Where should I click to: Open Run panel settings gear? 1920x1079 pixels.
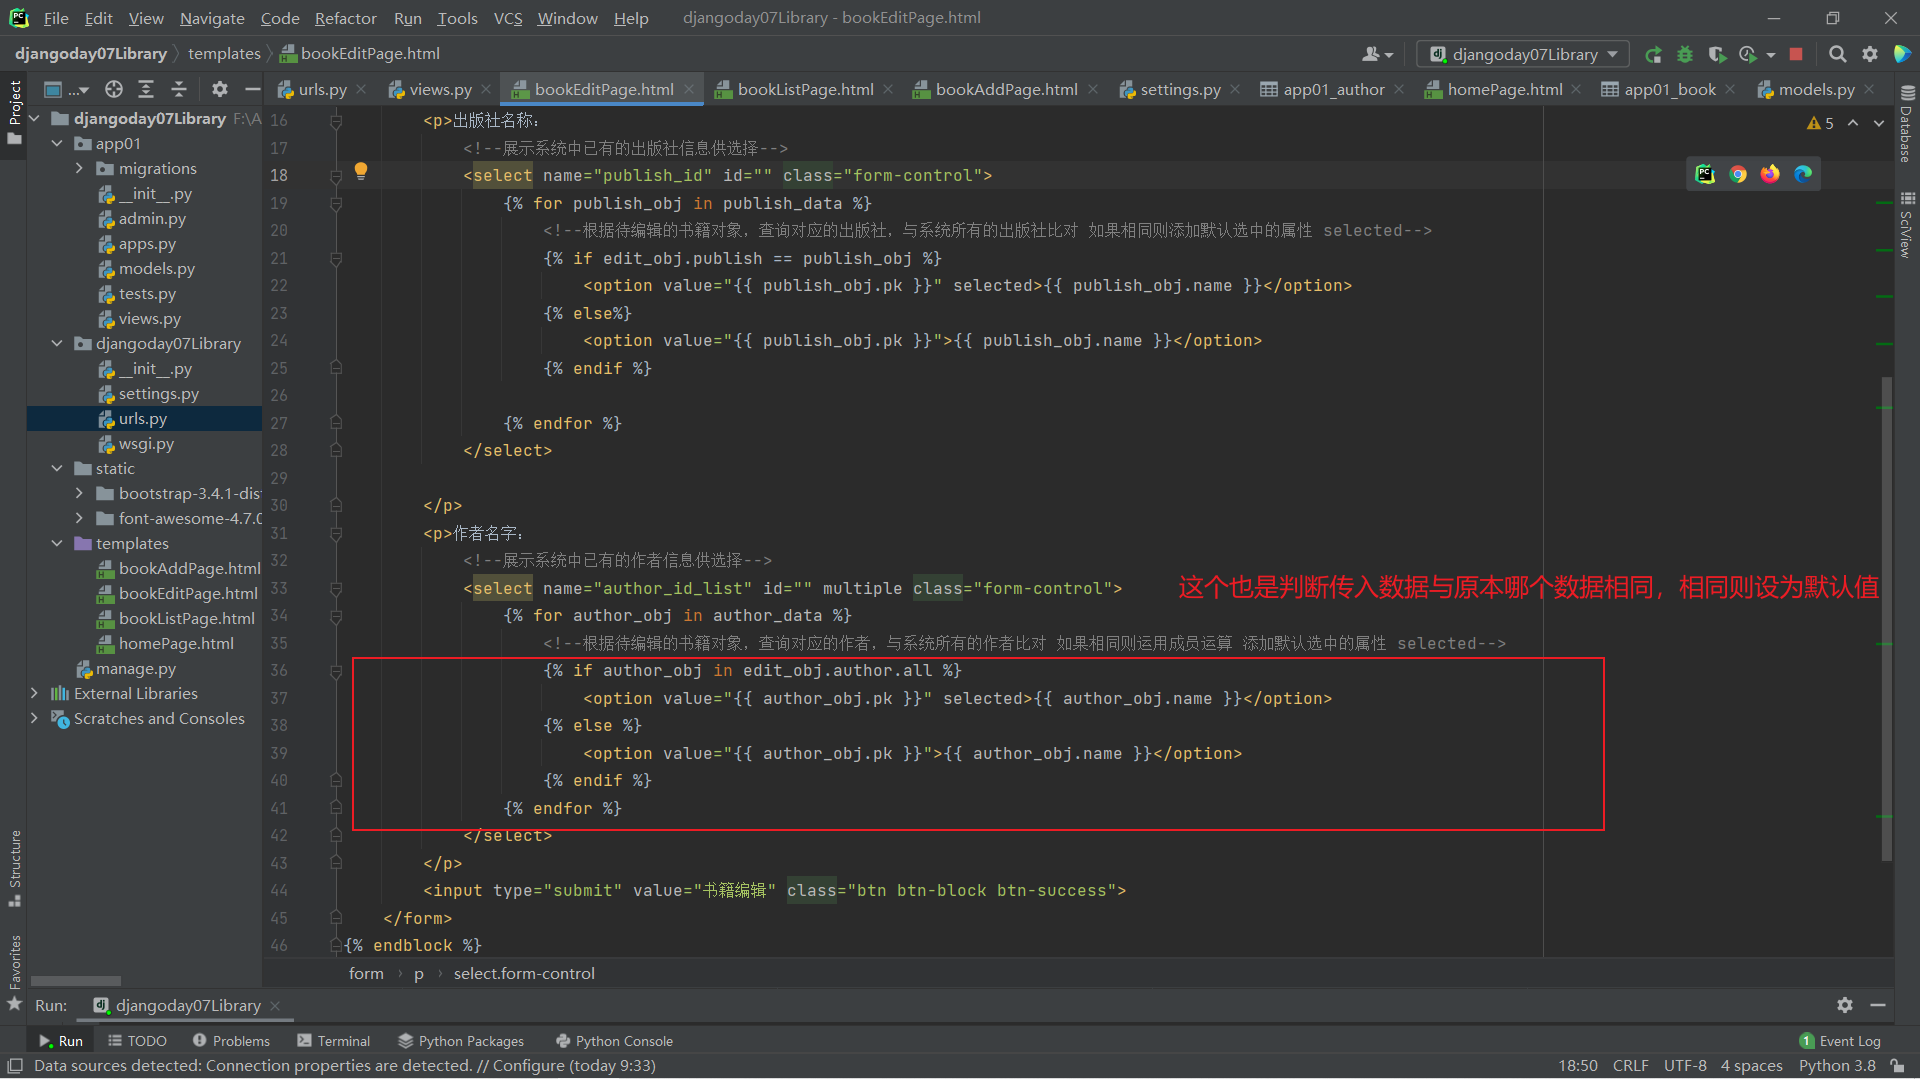coord(1845,1005)
